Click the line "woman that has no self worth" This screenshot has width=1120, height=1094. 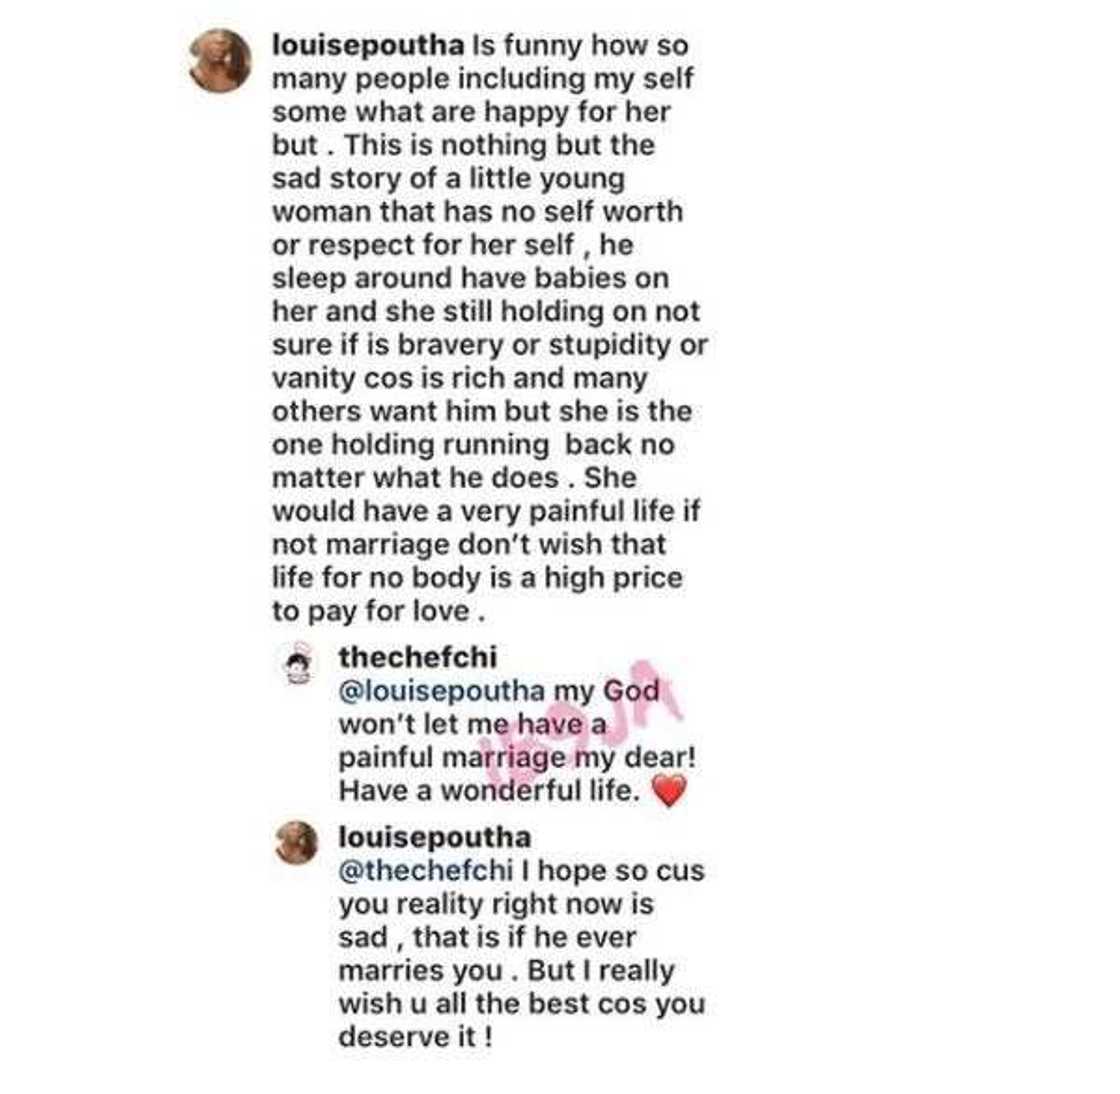click(x=477, y=211)
